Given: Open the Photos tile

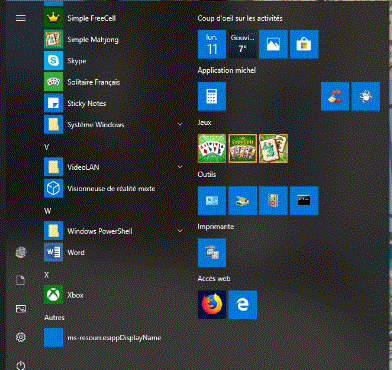Looking at the screenshot, I should (x=273, y=44).
